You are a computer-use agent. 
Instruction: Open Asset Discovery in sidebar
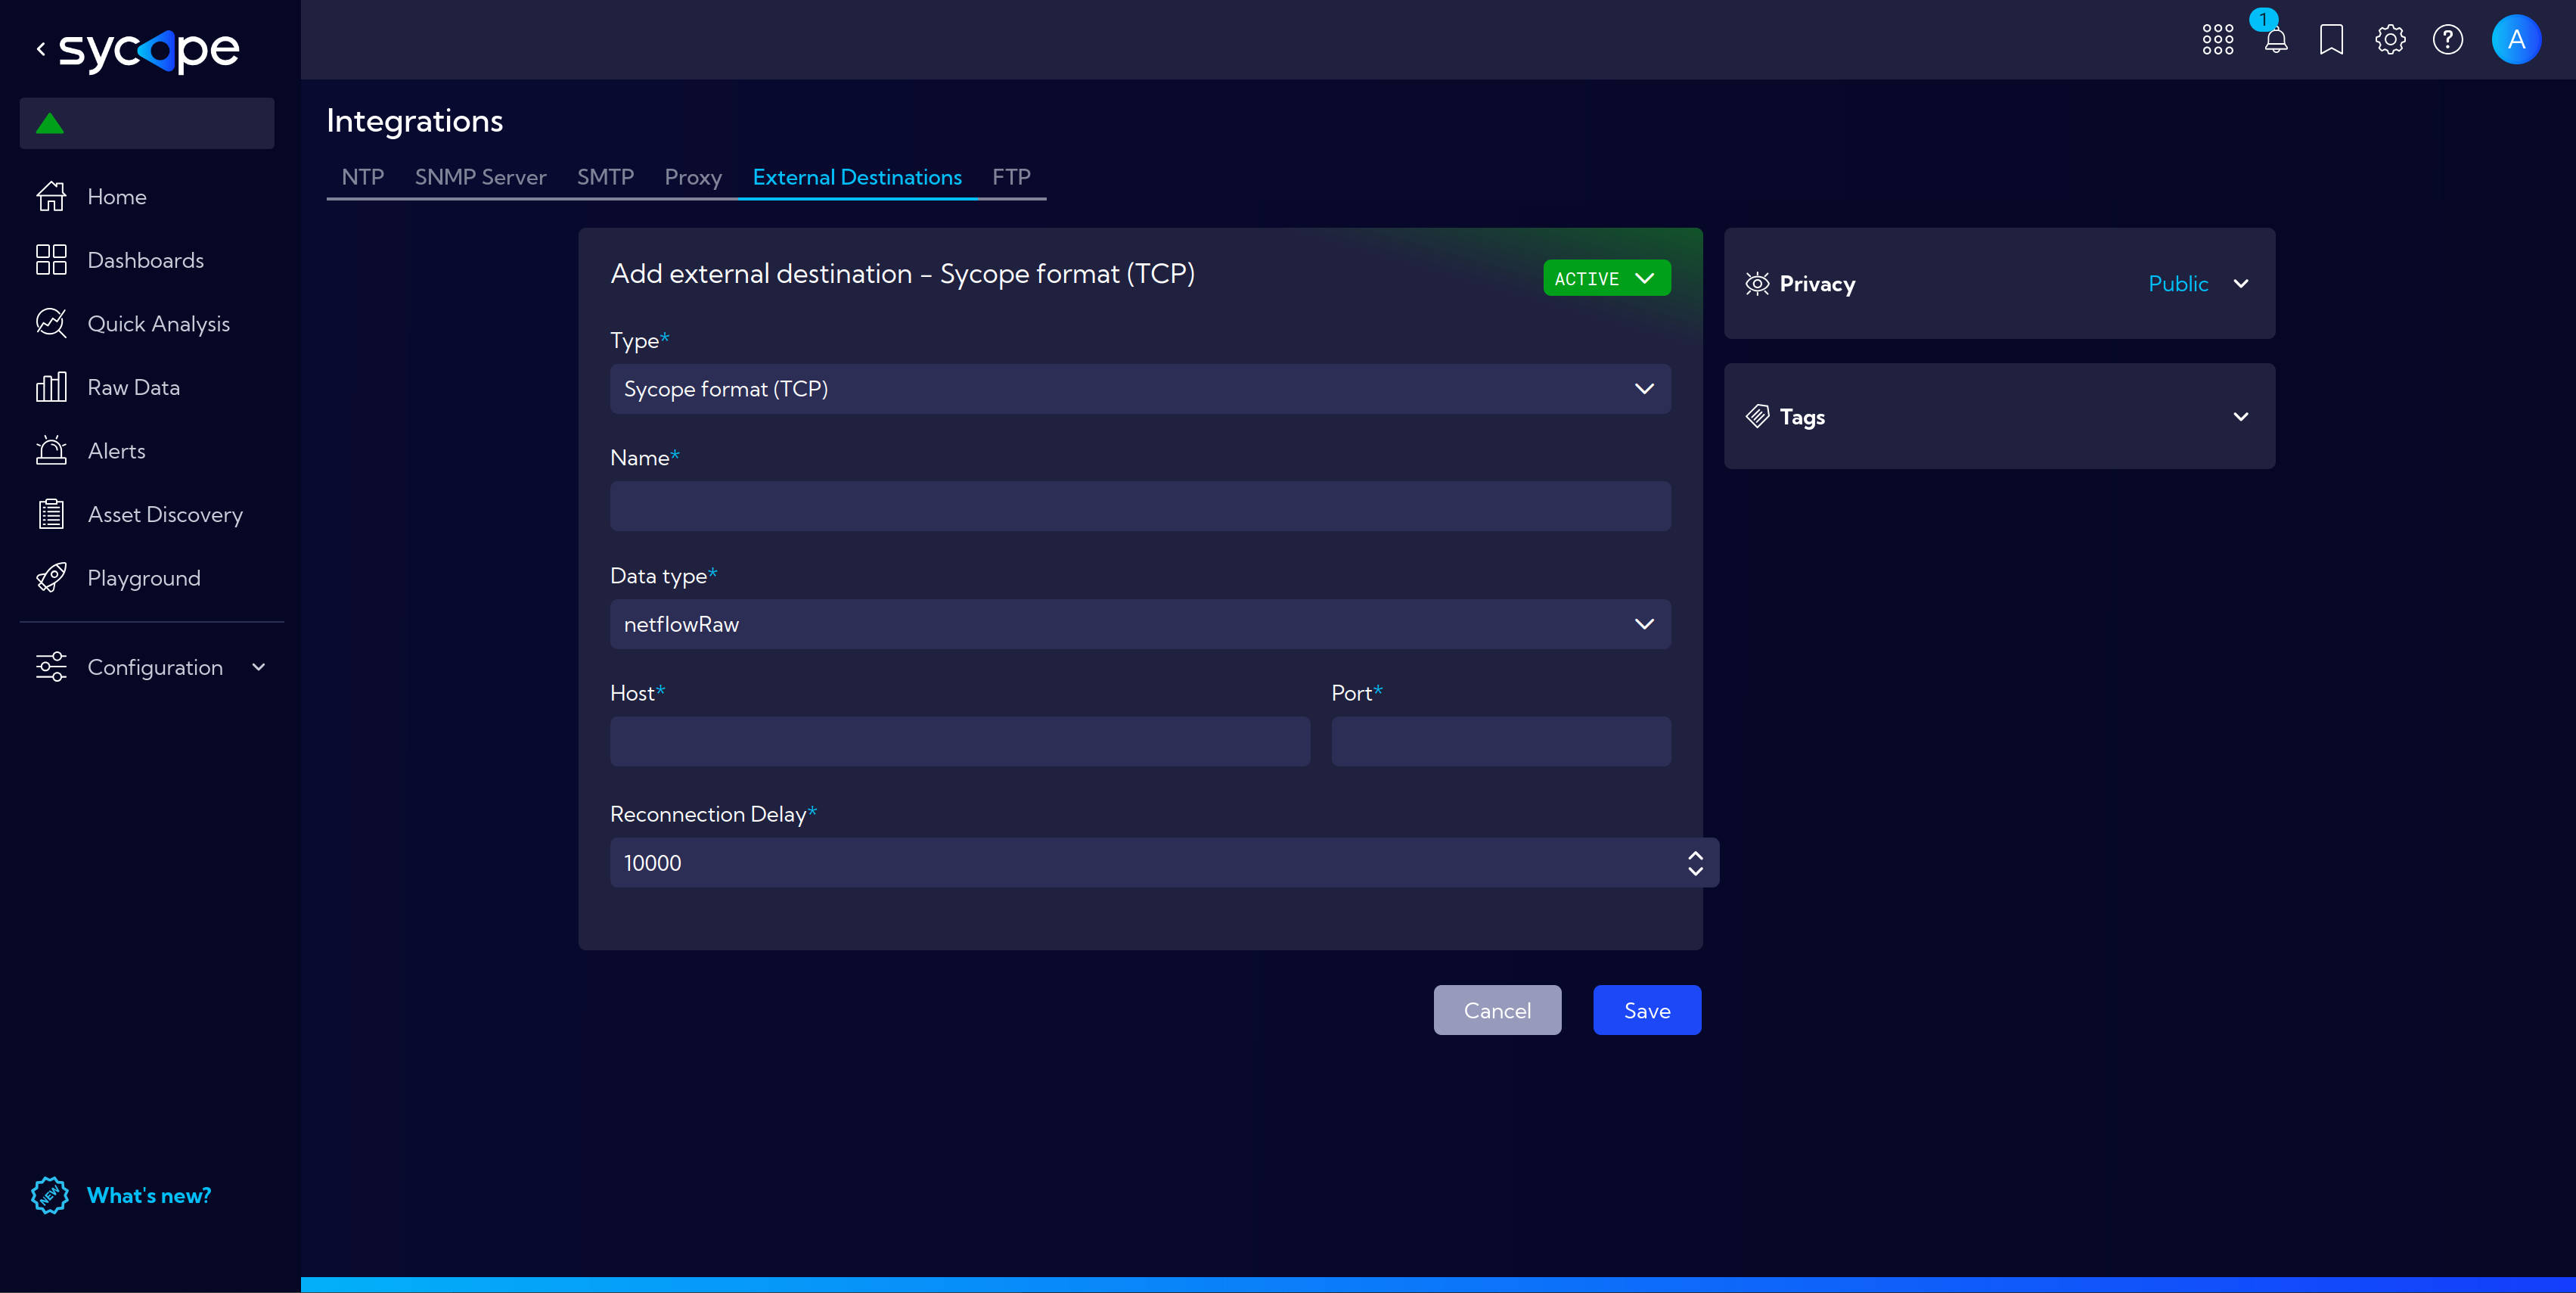165,515
